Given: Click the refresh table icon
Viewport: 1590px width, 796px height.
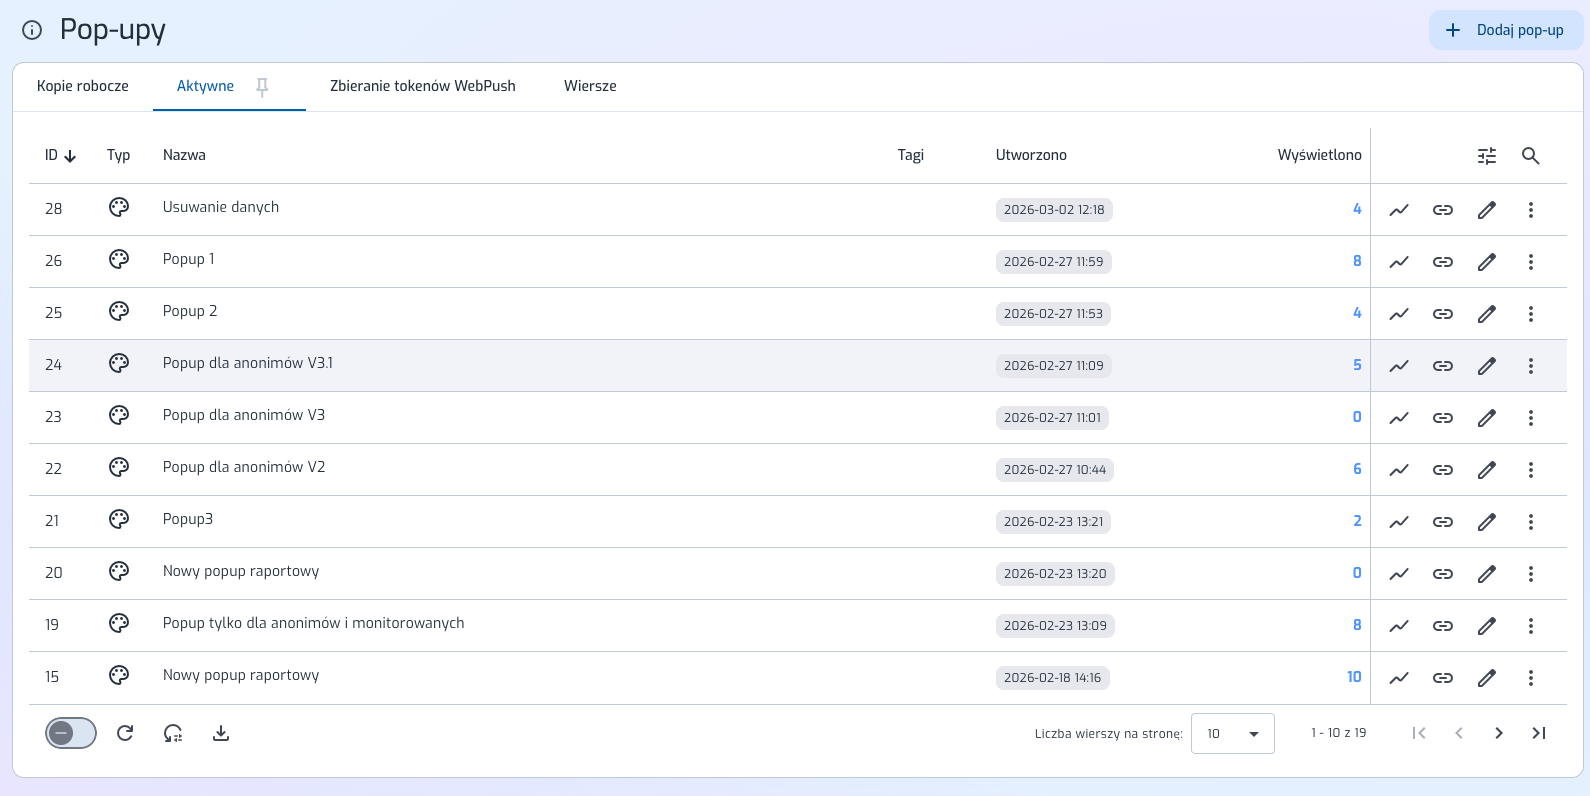Looking at the screenshot, I should pos(125,734).
